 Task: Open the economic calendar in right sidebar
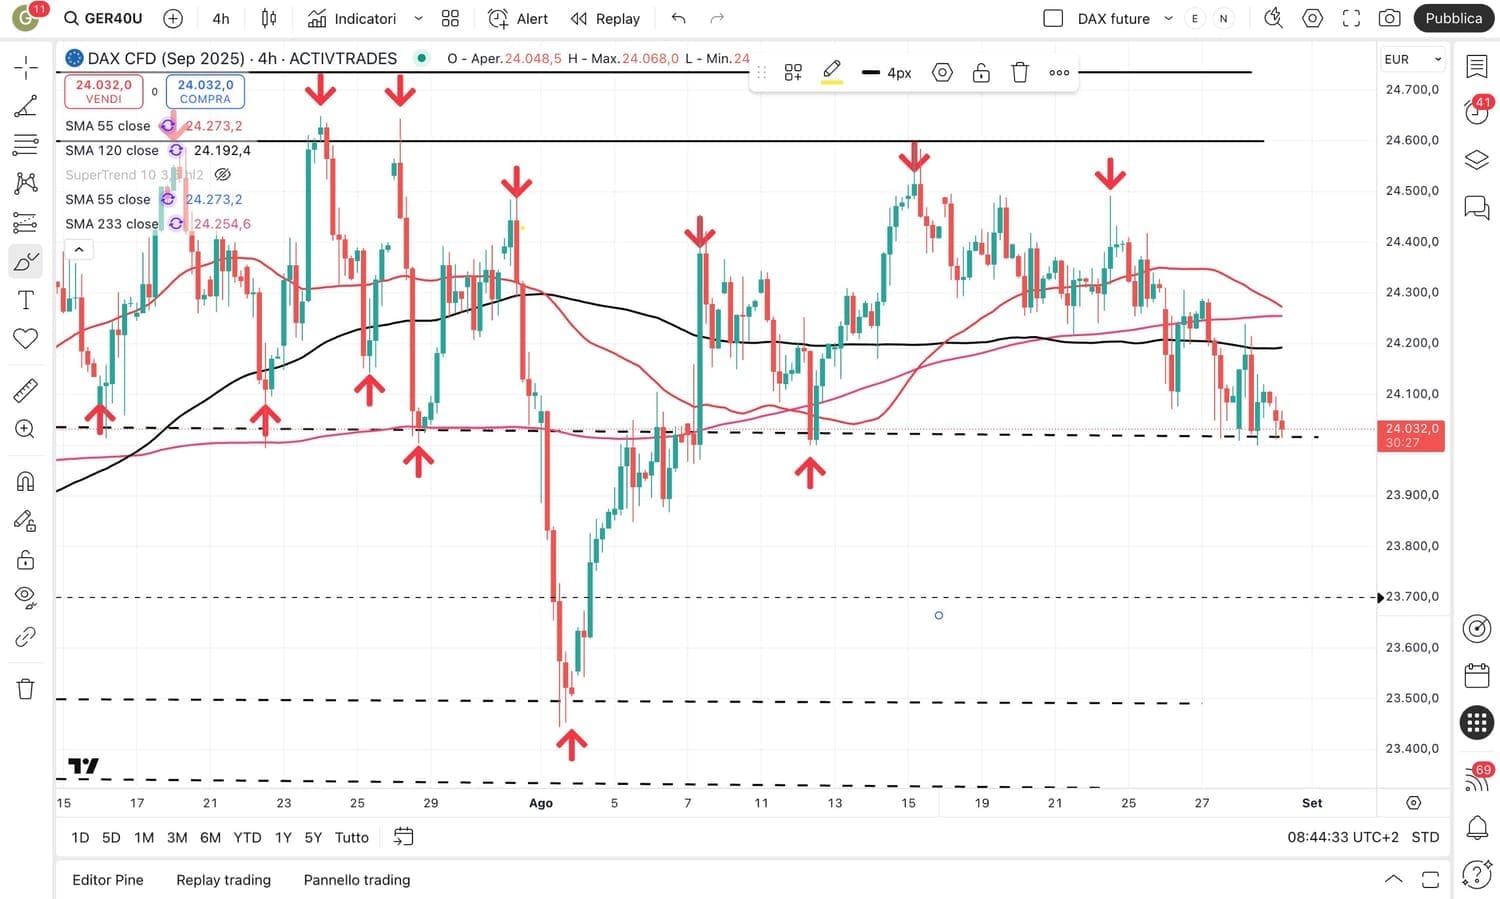(x=1477, y=676)
